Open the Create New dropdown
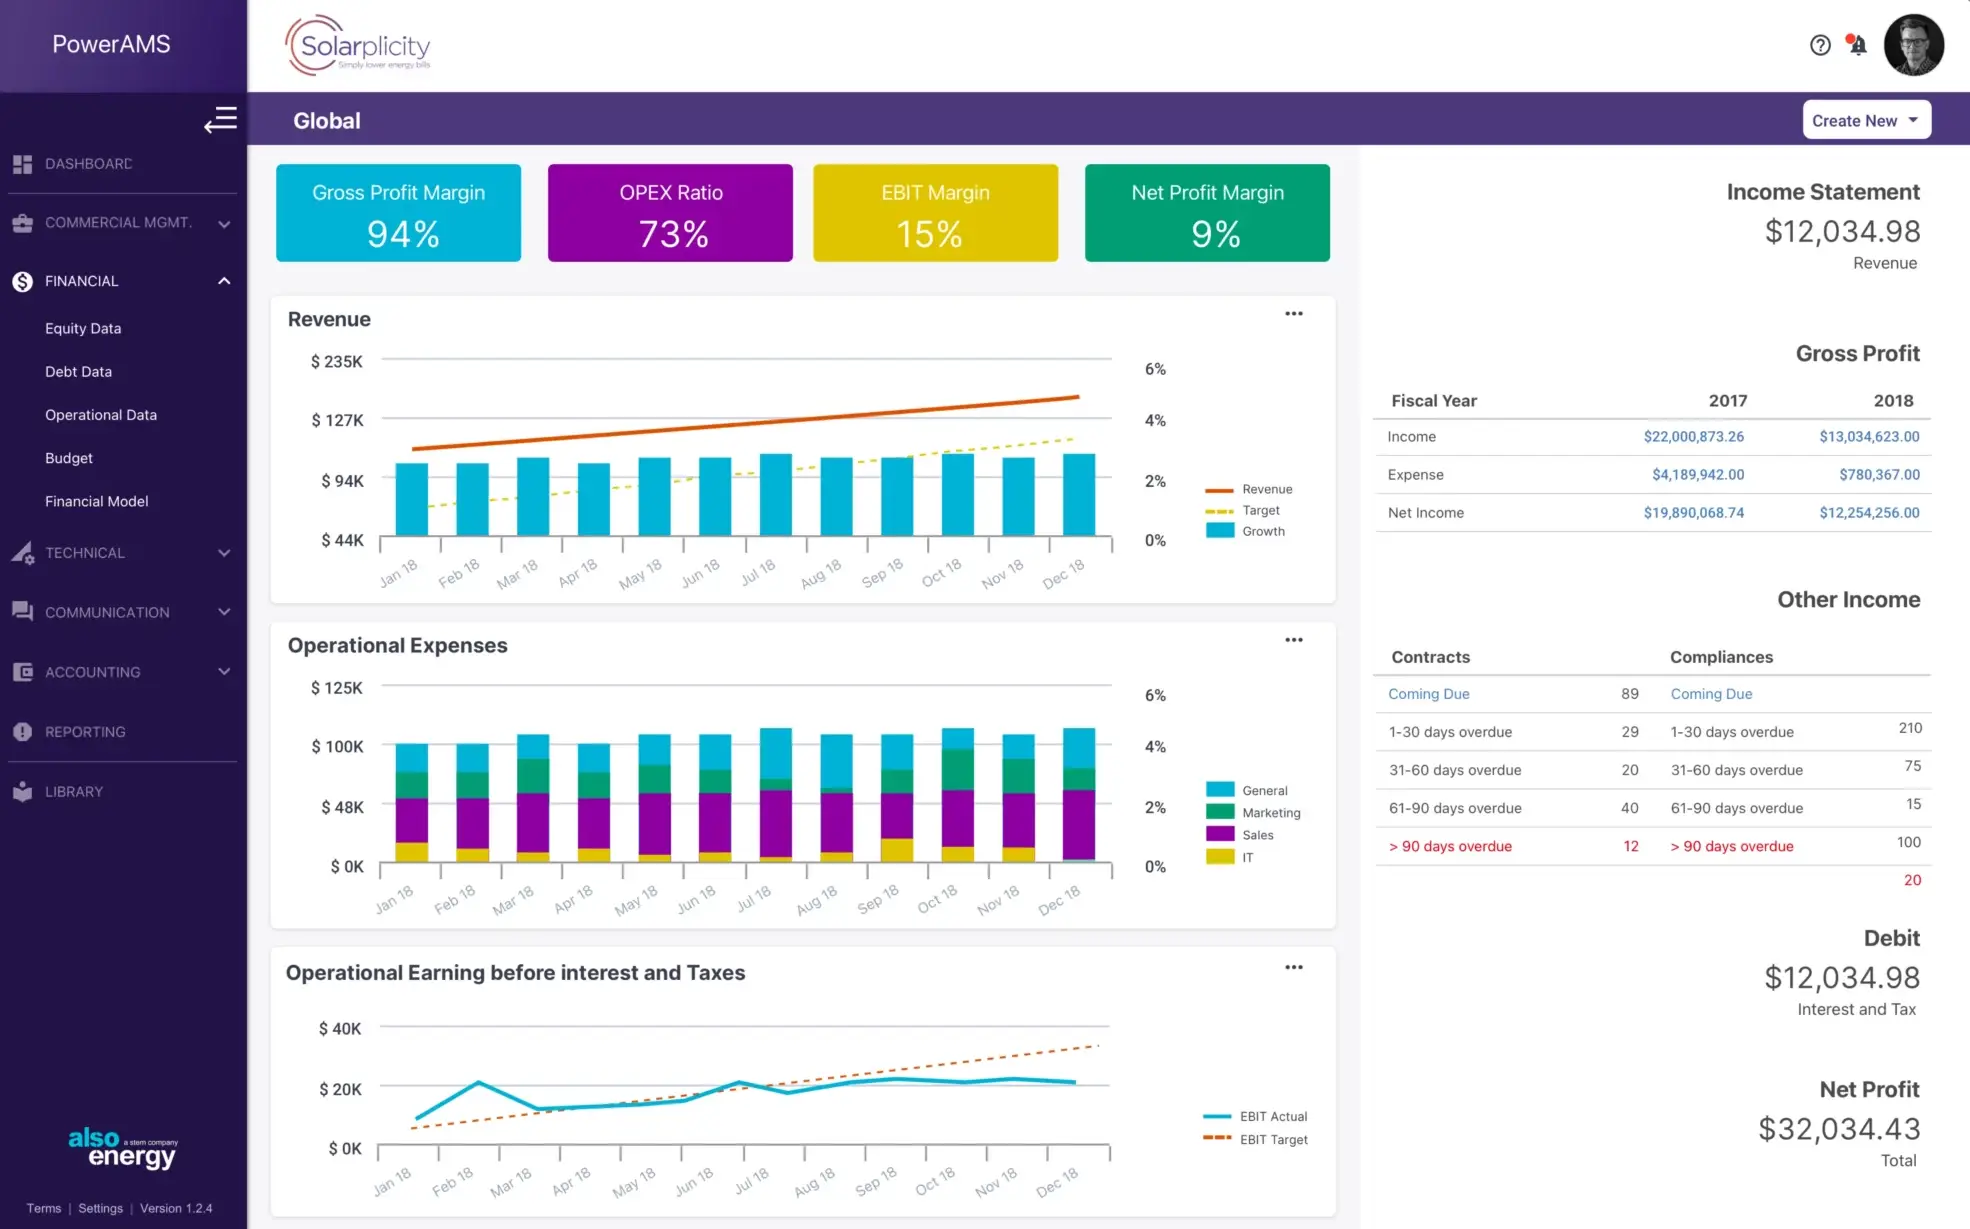1970x1229 pixels. pyautogui.click(x=1865, y=119)
